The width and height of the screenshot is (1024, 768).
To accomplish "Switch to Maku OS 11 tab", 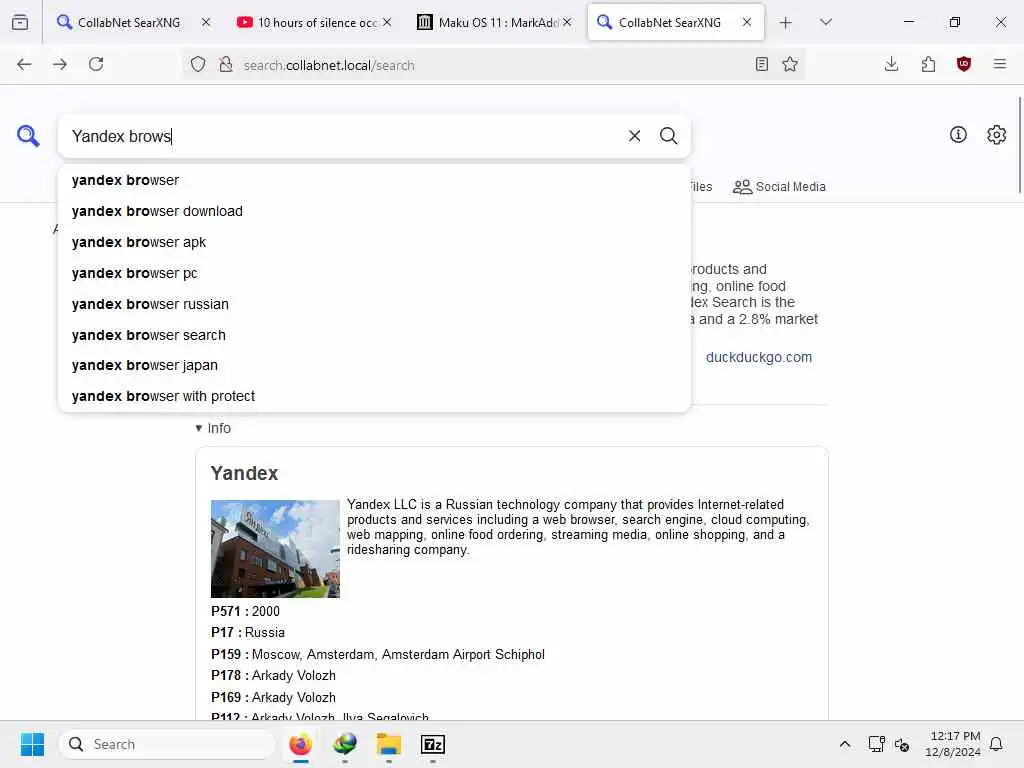I will (495, 22).
